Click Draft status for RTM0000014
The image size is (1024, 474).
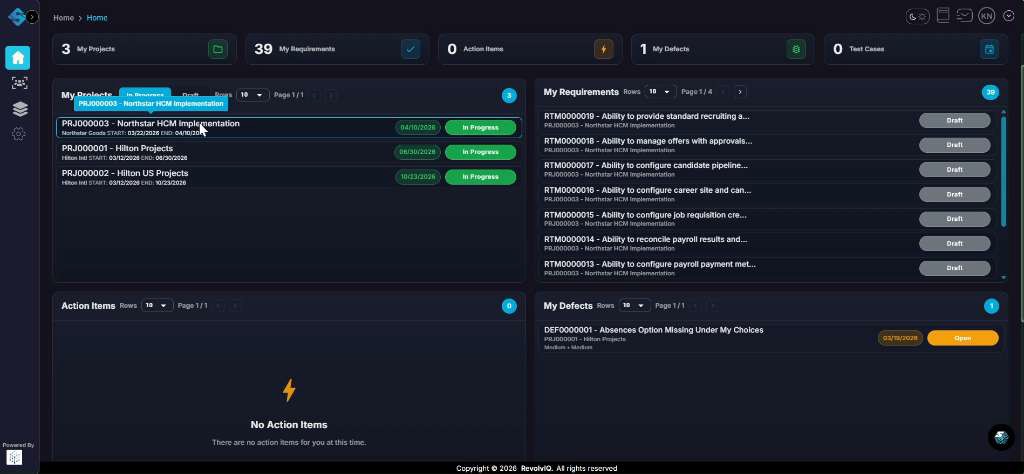coord(954,244)
